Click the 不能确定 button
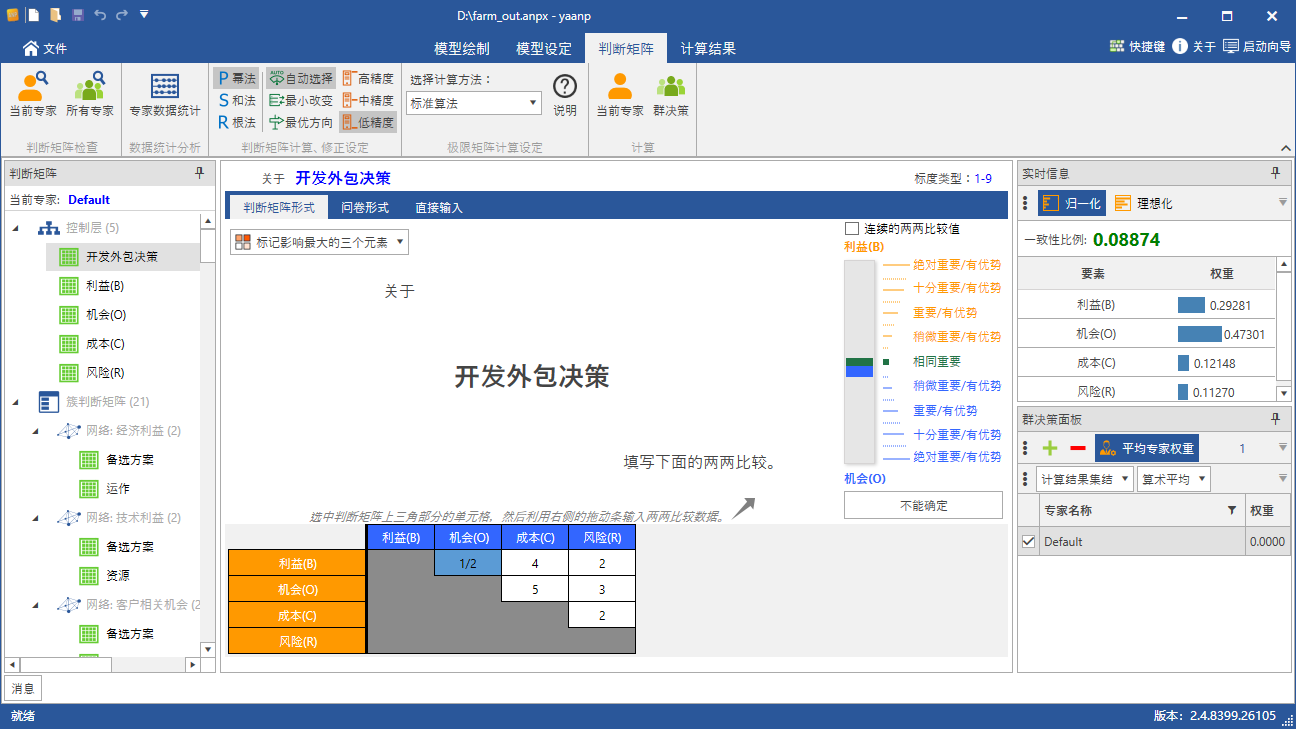The height and width of the screenshot is (729, 1296). [922, 505]
